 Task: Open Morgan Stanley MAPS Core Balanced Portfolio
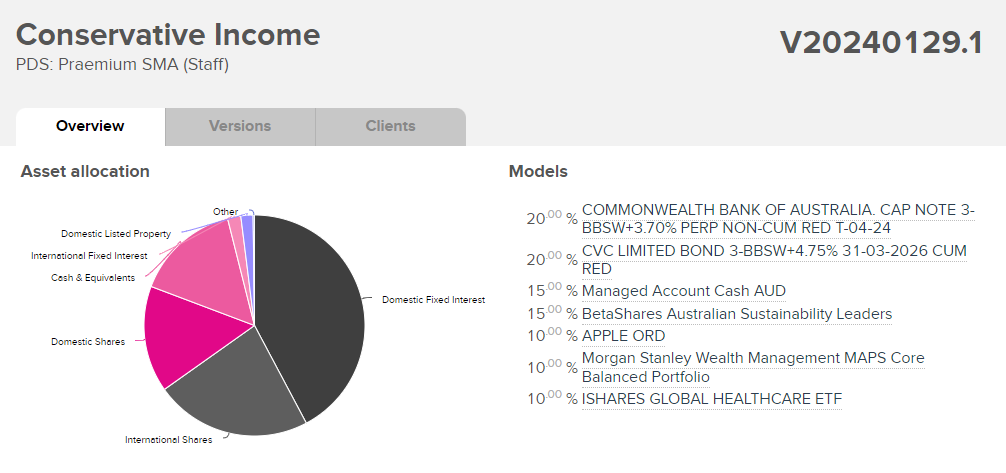[753, 366]
